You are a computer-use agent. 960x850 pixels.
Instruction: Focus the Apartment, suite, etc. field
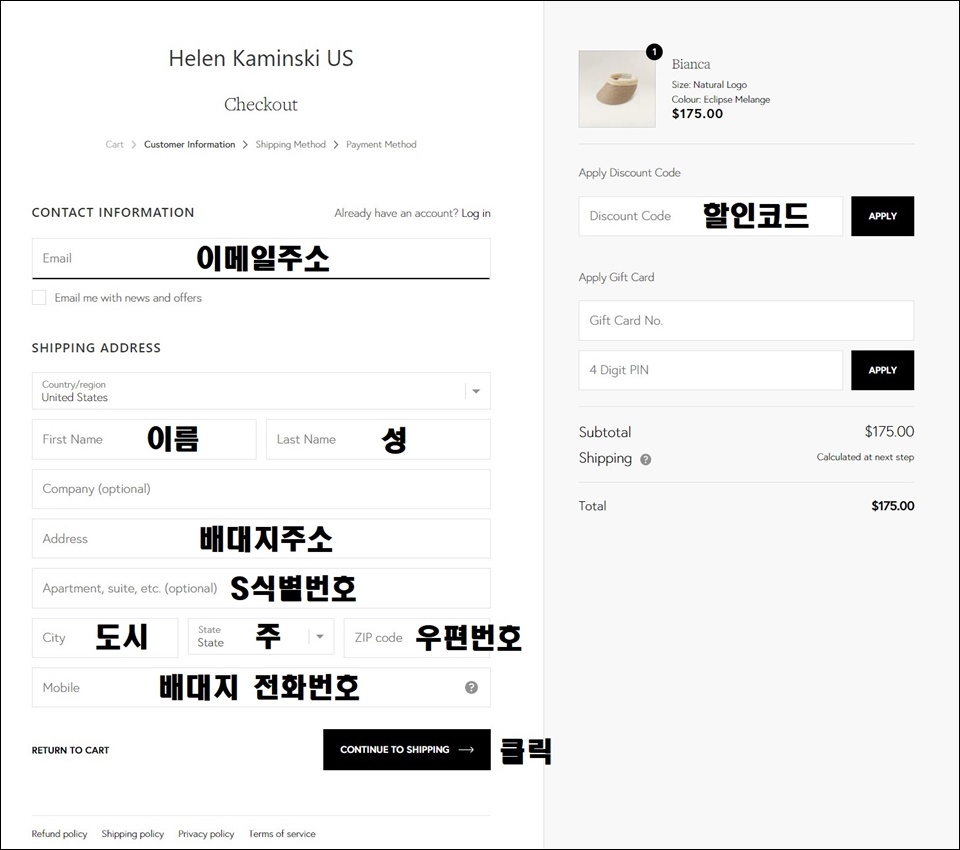click(261, 588)
